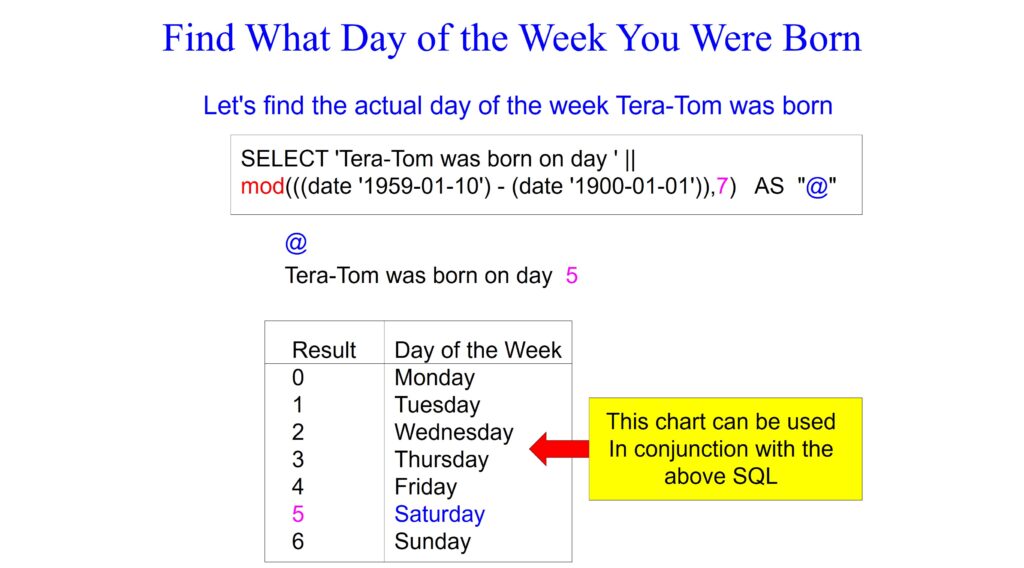Click the "Result" table column header

pos(323,350)
